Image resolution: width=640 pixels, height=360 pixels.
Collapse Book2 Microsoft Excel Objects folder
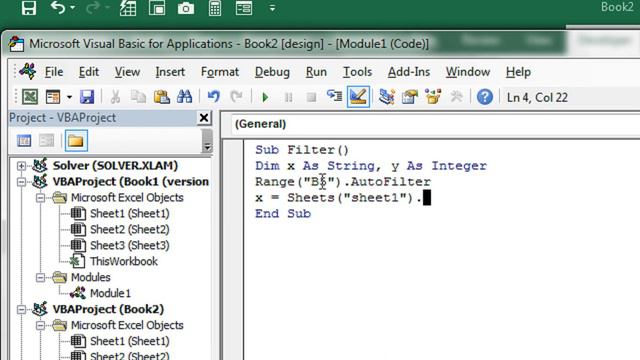tap(40, 325)
